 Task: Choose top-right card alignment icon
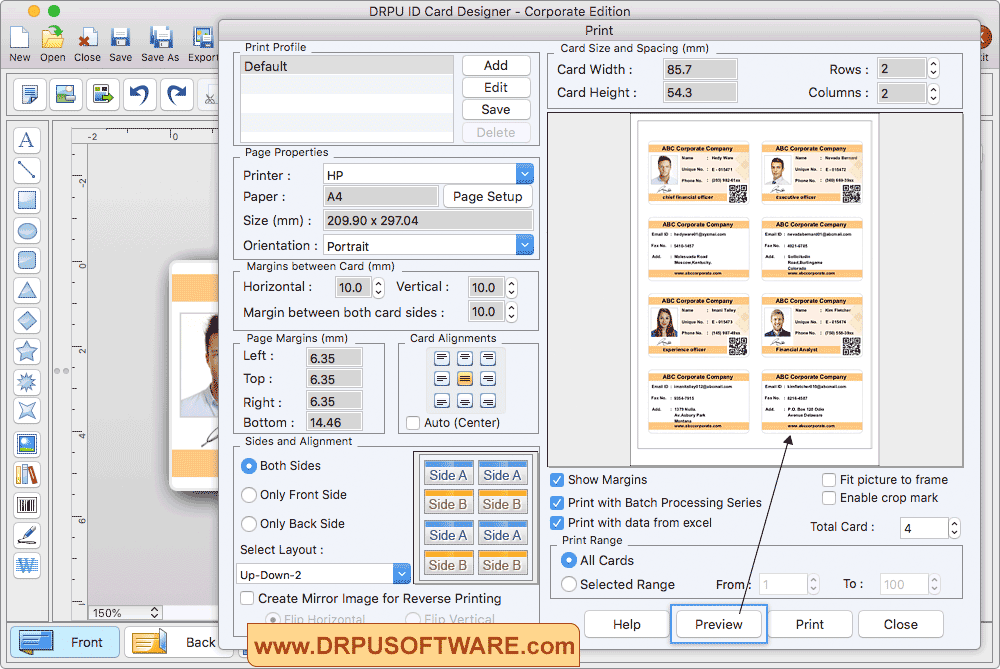pos(488,358)
